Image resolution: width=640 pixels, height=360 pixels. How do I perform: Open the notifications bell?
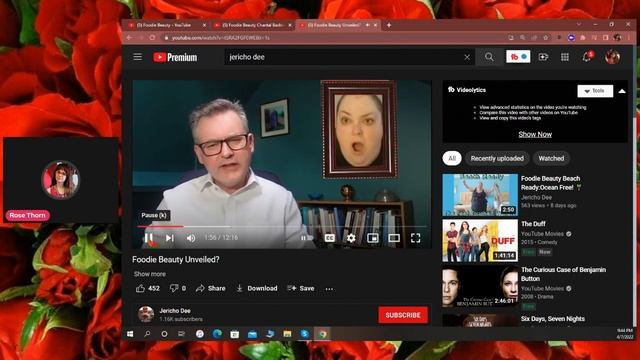click(x=587, y=57)
